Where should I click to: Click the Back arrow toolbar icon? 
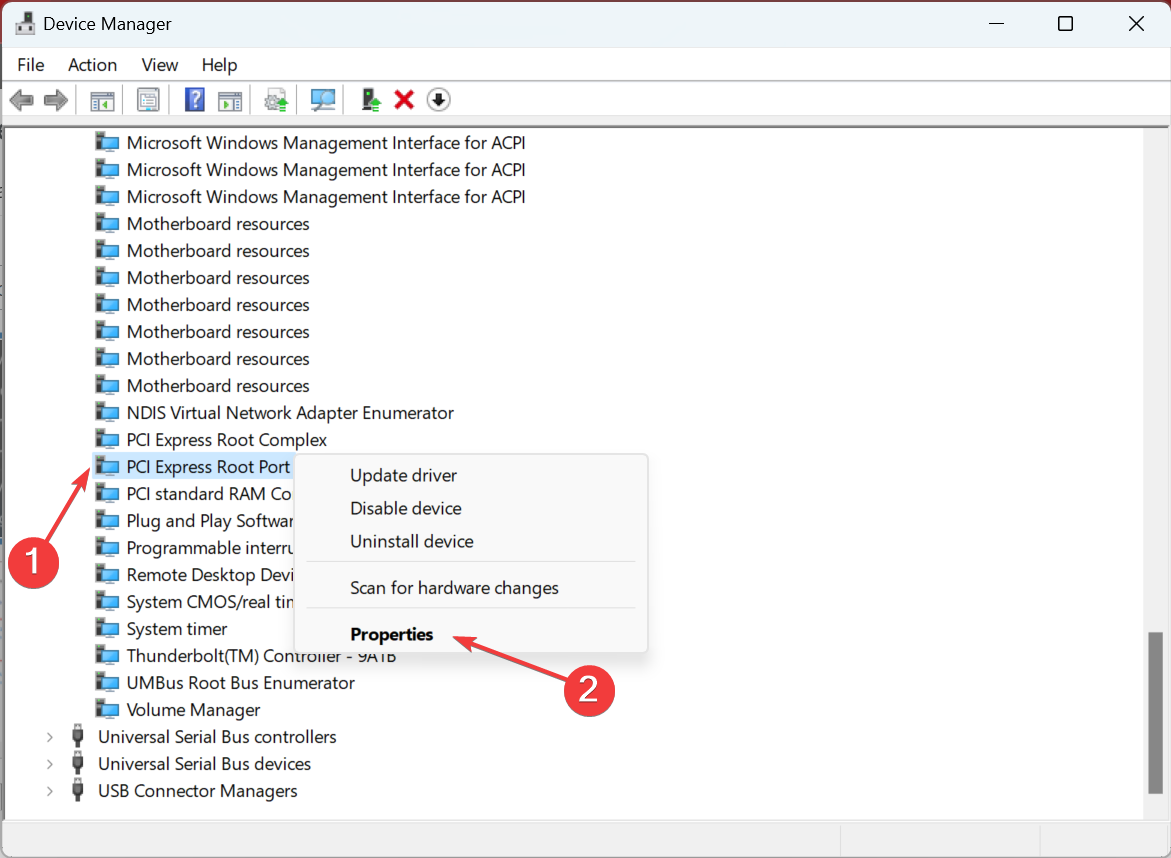(x=21, y=100)
